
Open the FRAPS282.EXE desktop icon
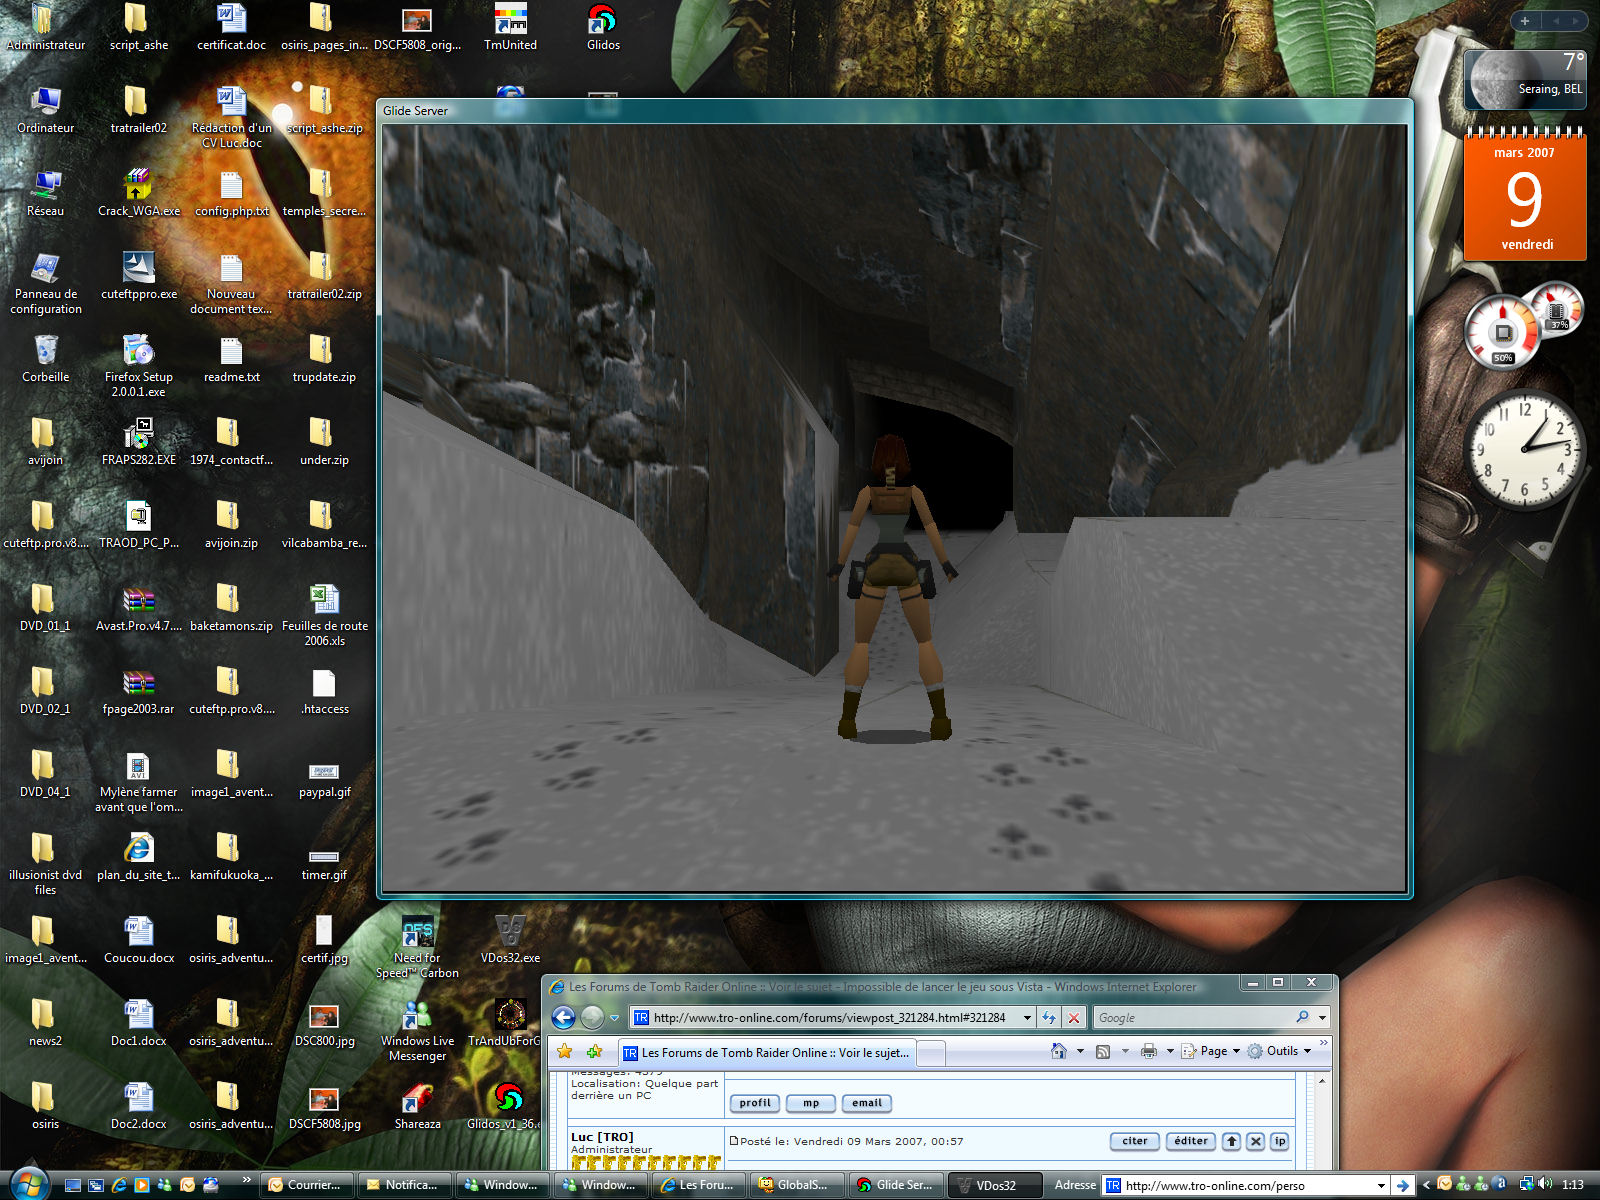coord(138,443)
